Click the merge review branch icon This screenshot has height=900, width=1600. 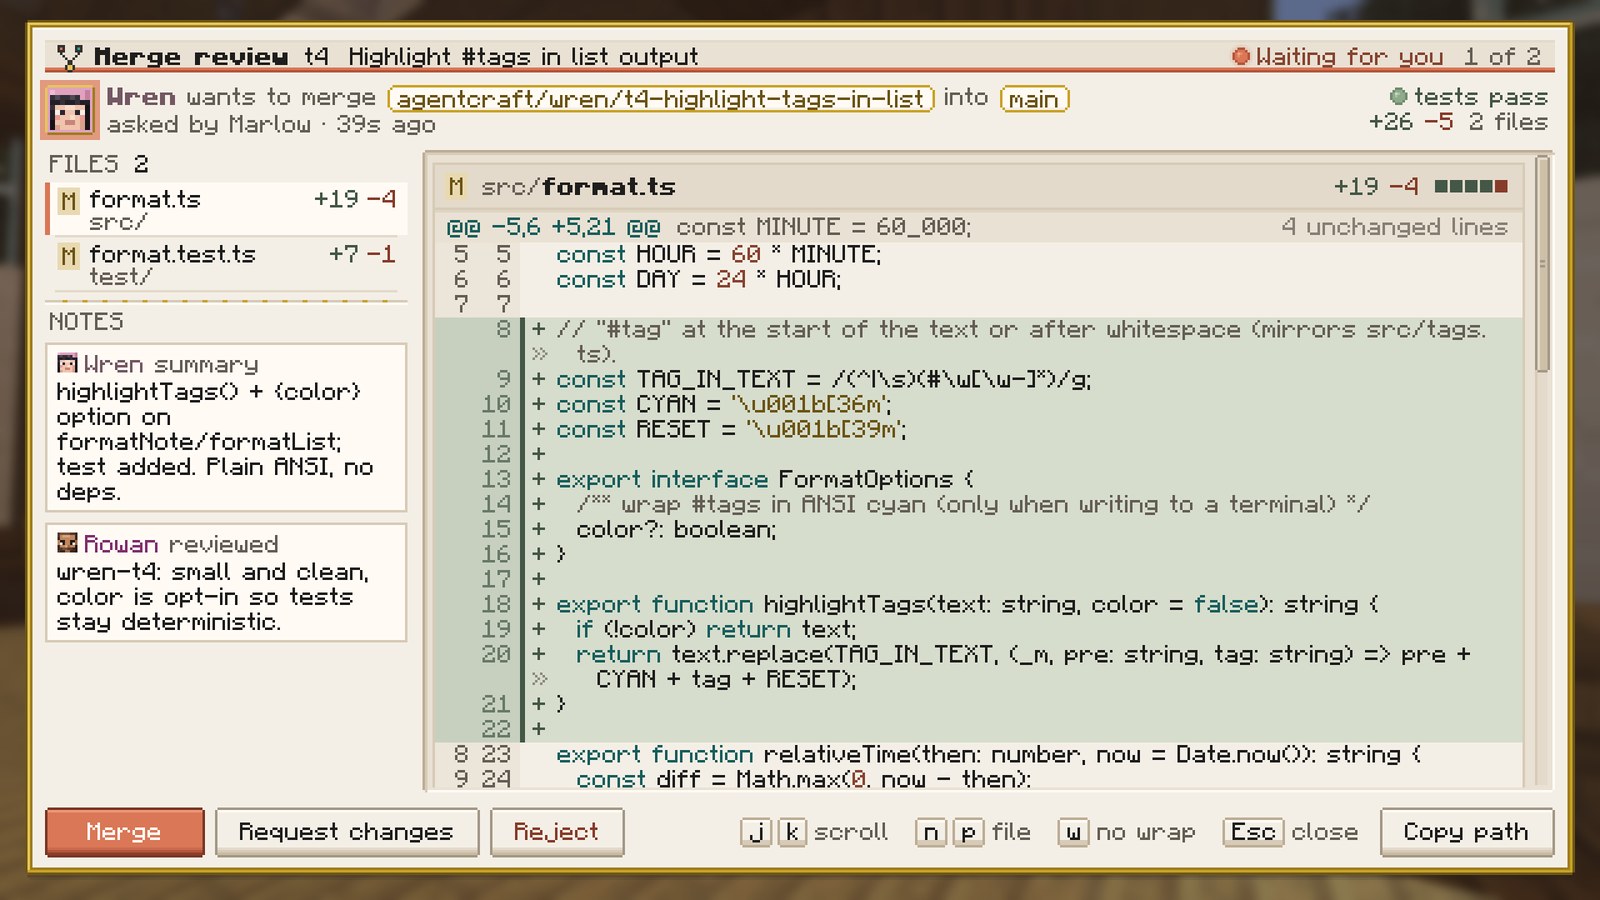click(69, 57)
